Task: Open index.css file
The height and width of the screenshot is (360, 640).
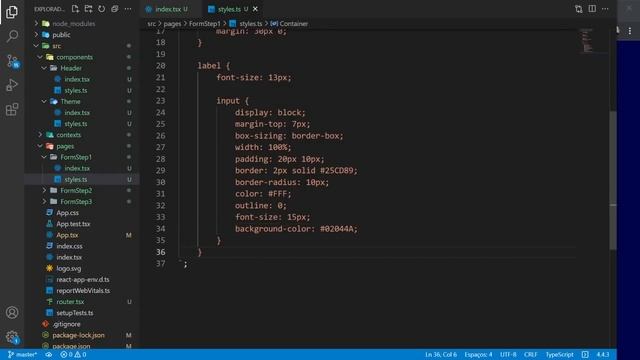Action: click(x=69, y=246)
